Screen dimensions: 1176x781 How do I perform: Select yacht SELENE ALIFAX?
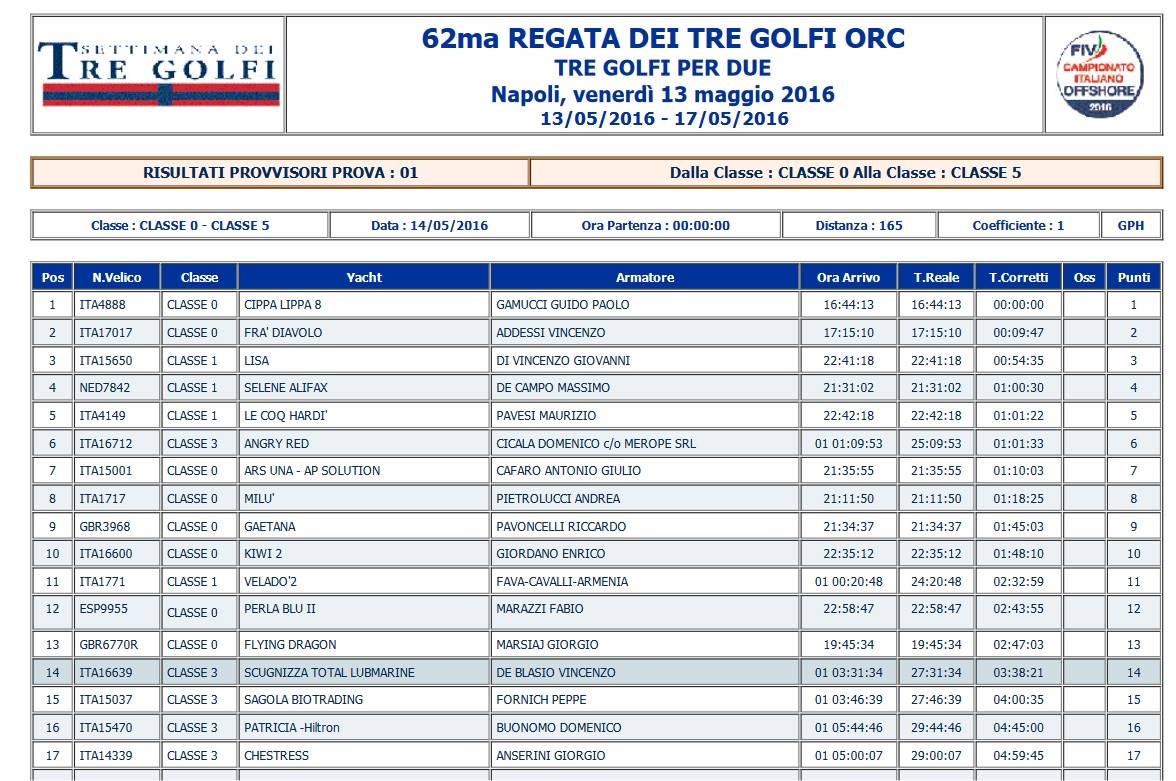click(286, 388)
